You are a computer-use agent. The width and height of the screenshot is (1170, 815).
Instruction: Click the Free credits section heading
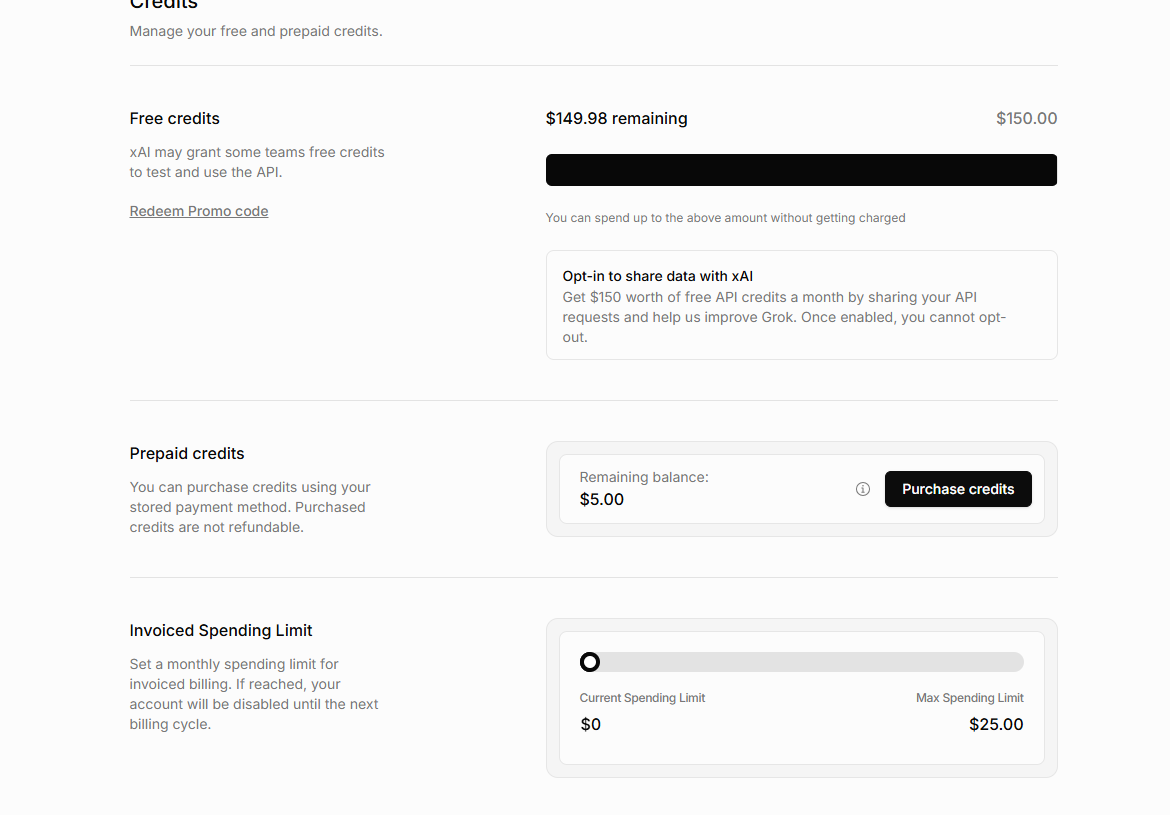click(175, 119)
